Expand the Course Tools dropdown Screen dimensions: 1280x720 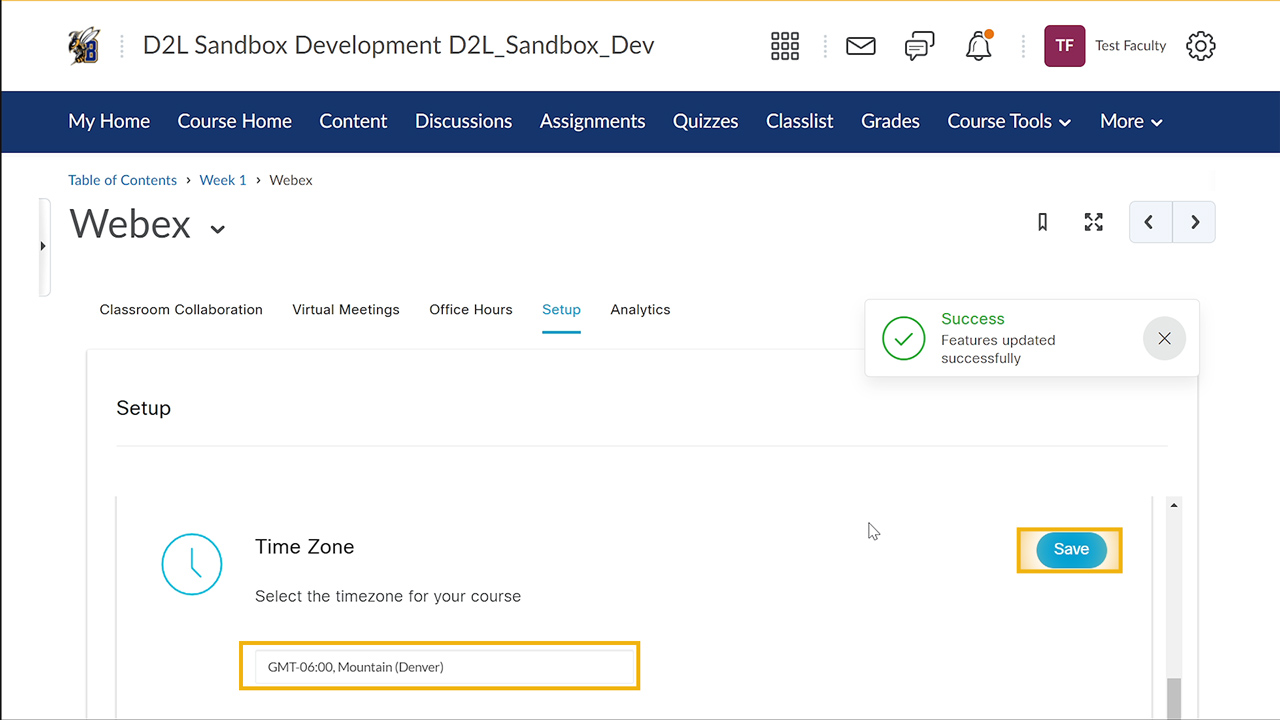[x=1008, y=121]
